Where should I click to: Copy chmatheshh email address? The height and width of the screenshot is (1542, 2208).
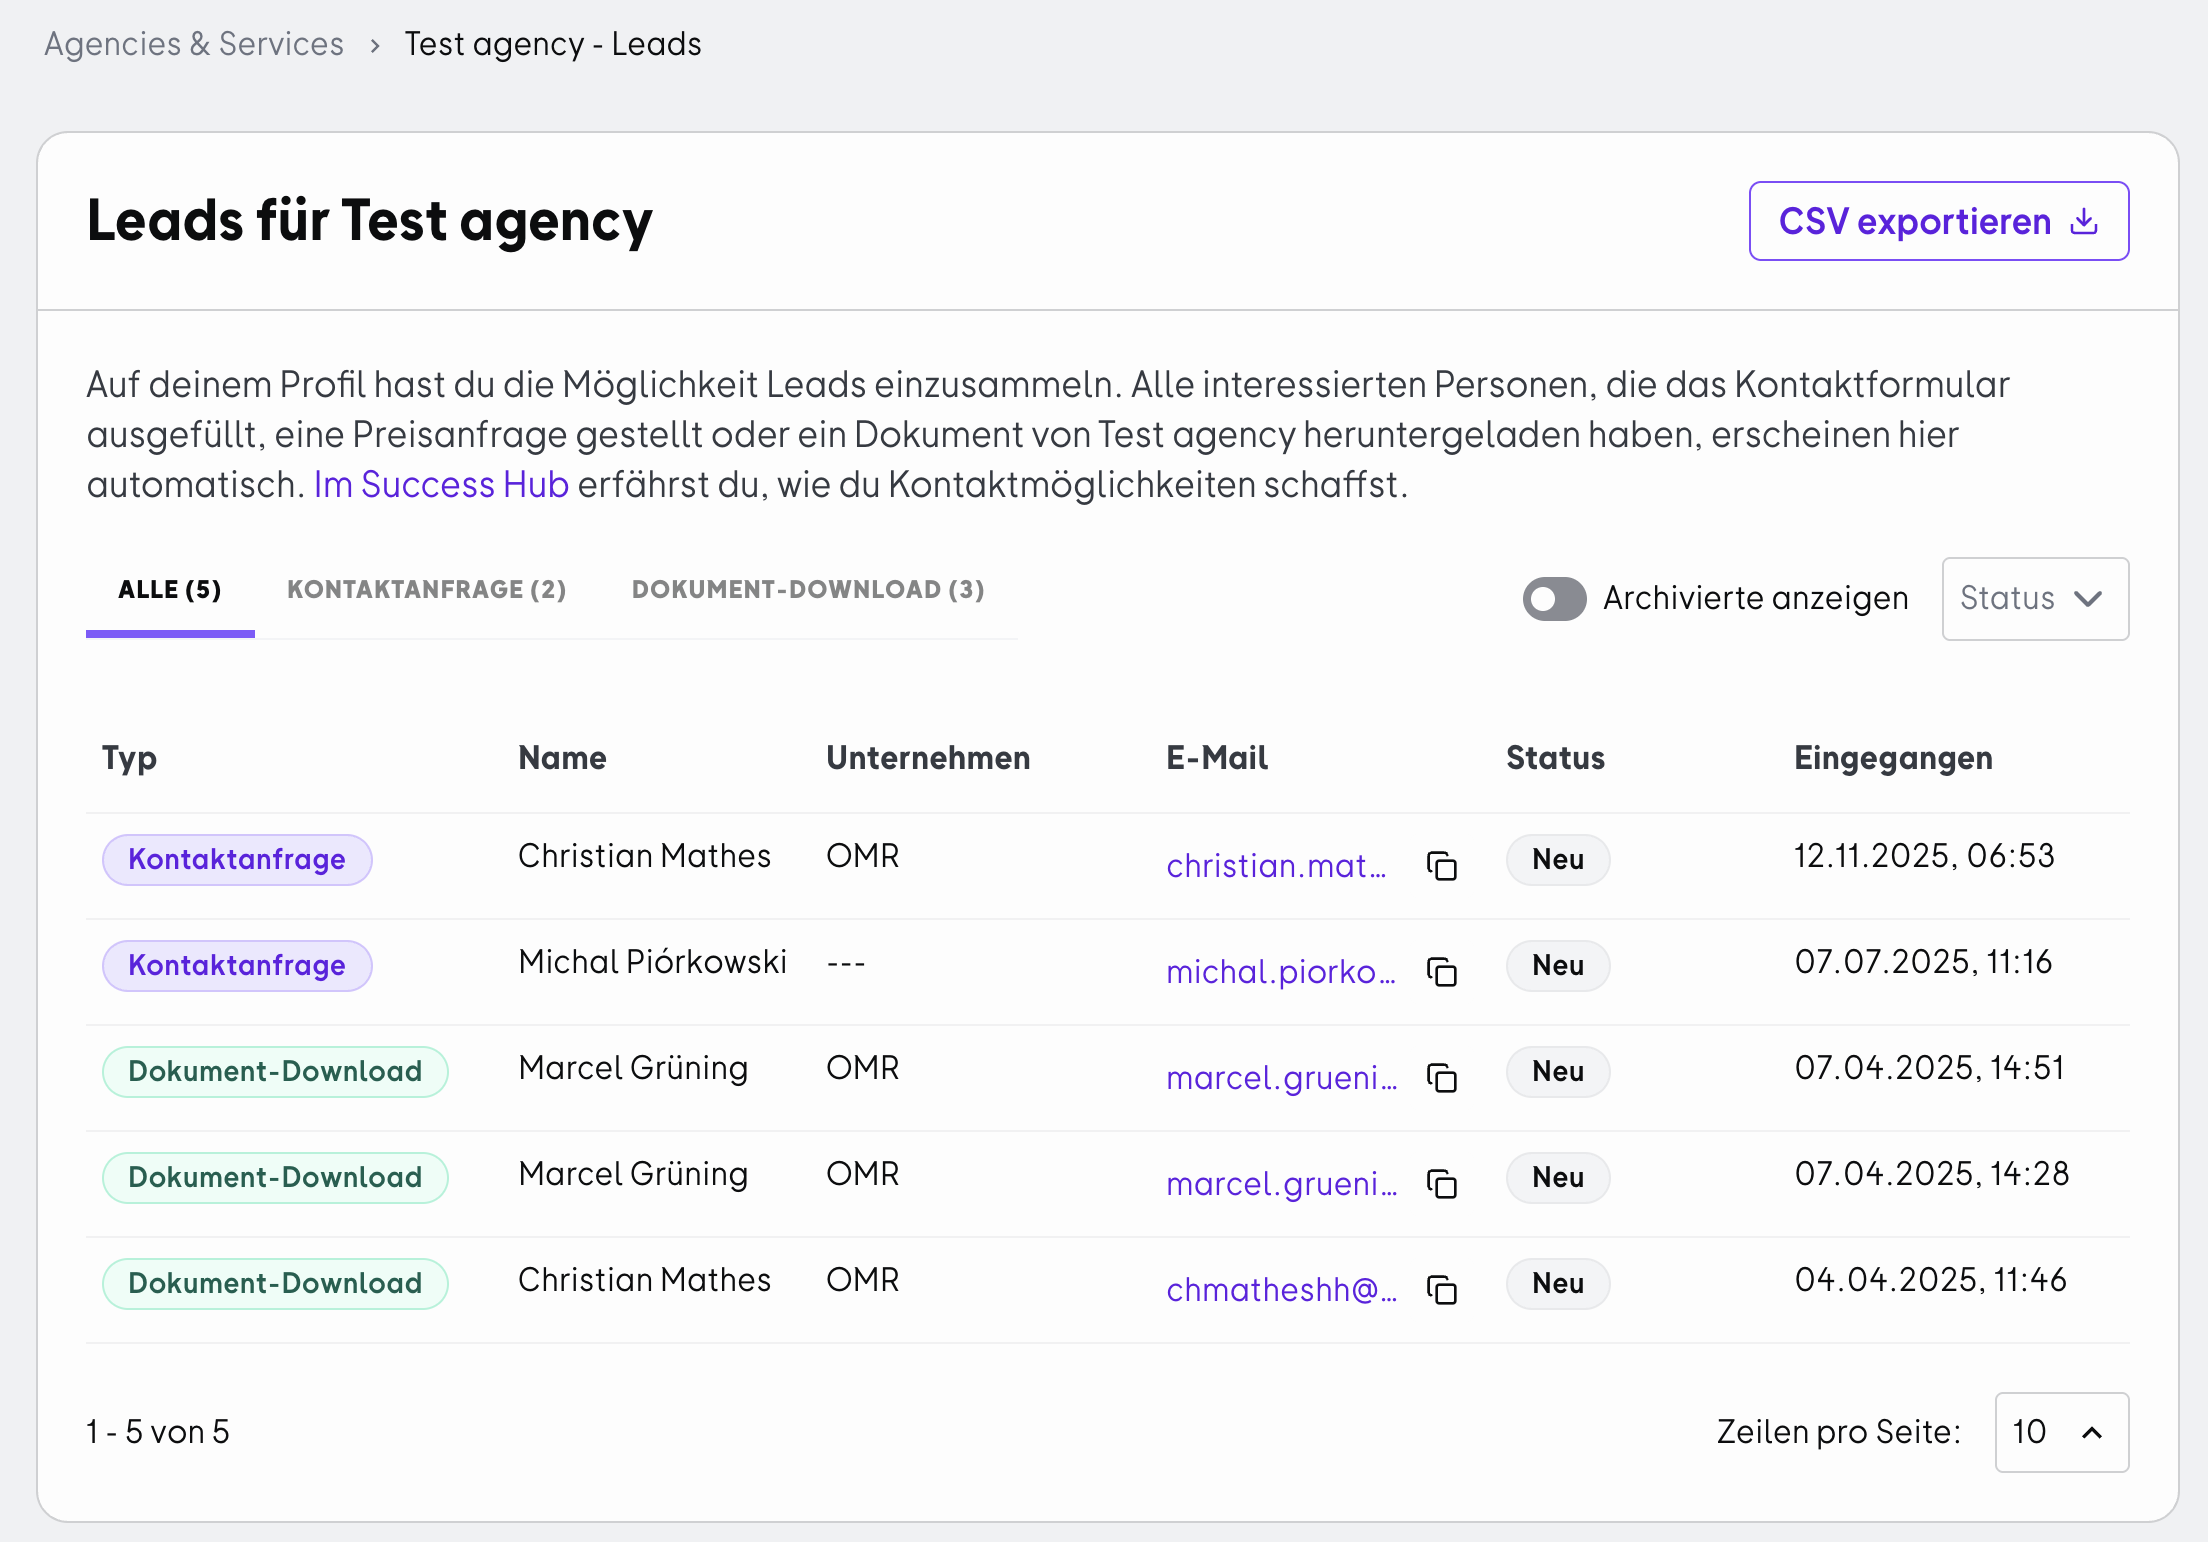coord(1441,1290)
